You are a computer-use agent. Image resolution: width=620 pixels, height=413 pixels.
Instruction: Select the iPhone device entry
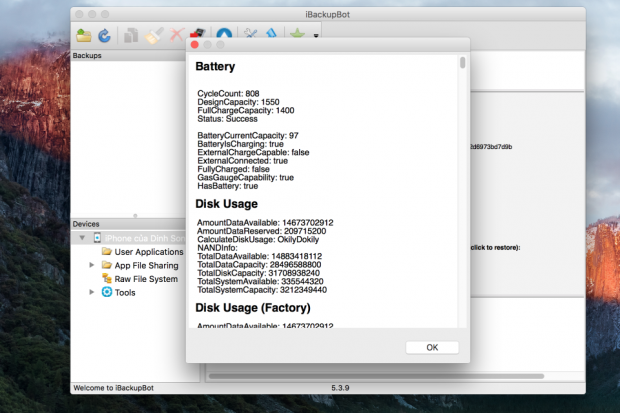point(140,238)
